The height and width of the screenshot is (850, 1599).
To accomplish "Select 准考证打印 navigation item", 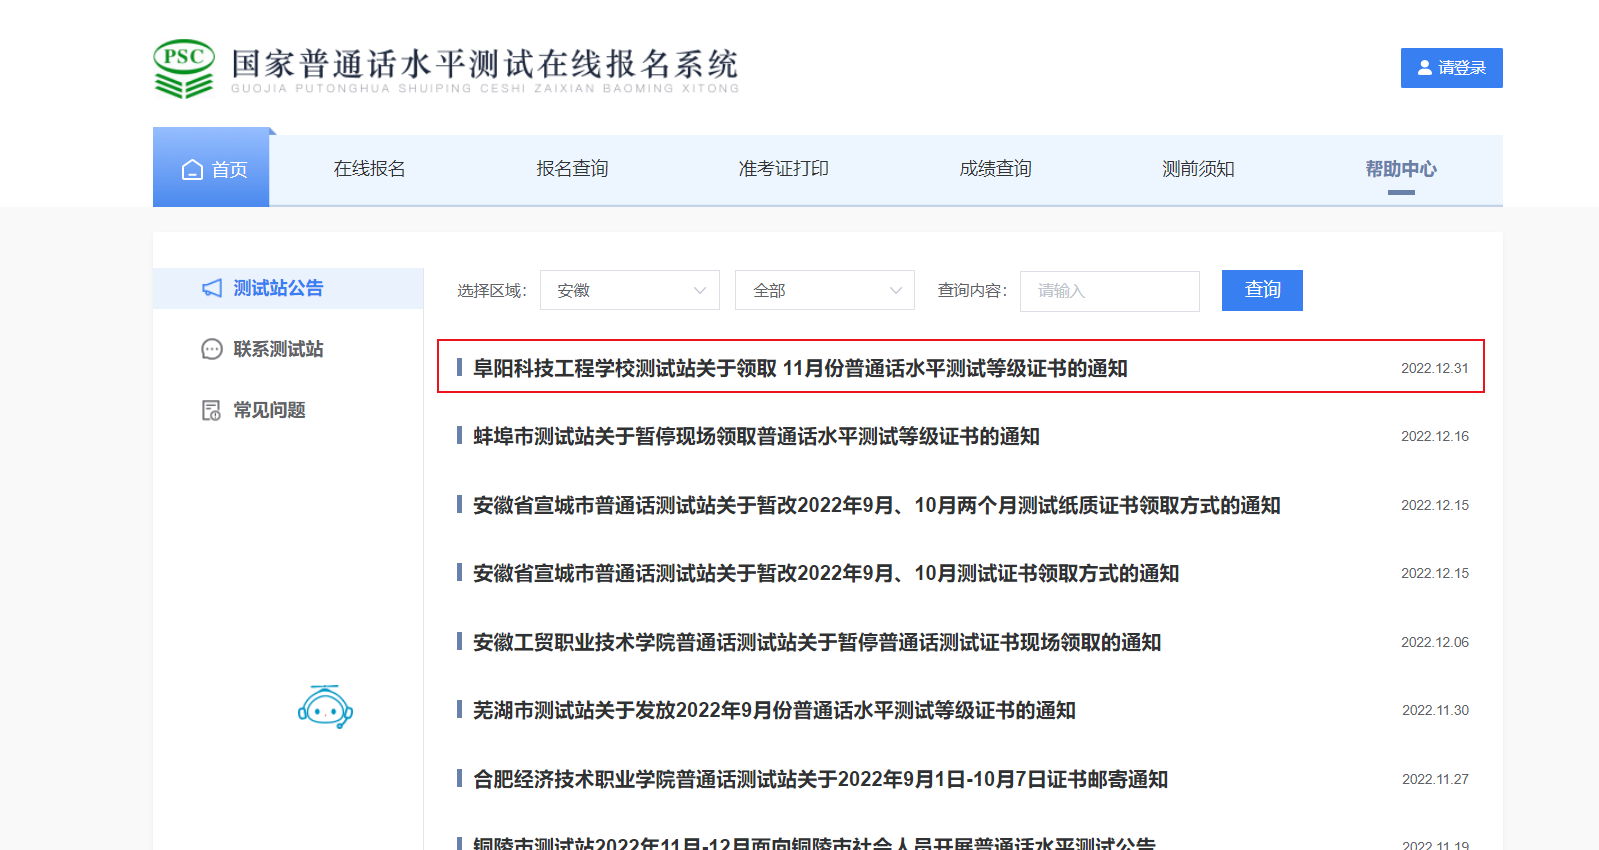I will (784, 169).
